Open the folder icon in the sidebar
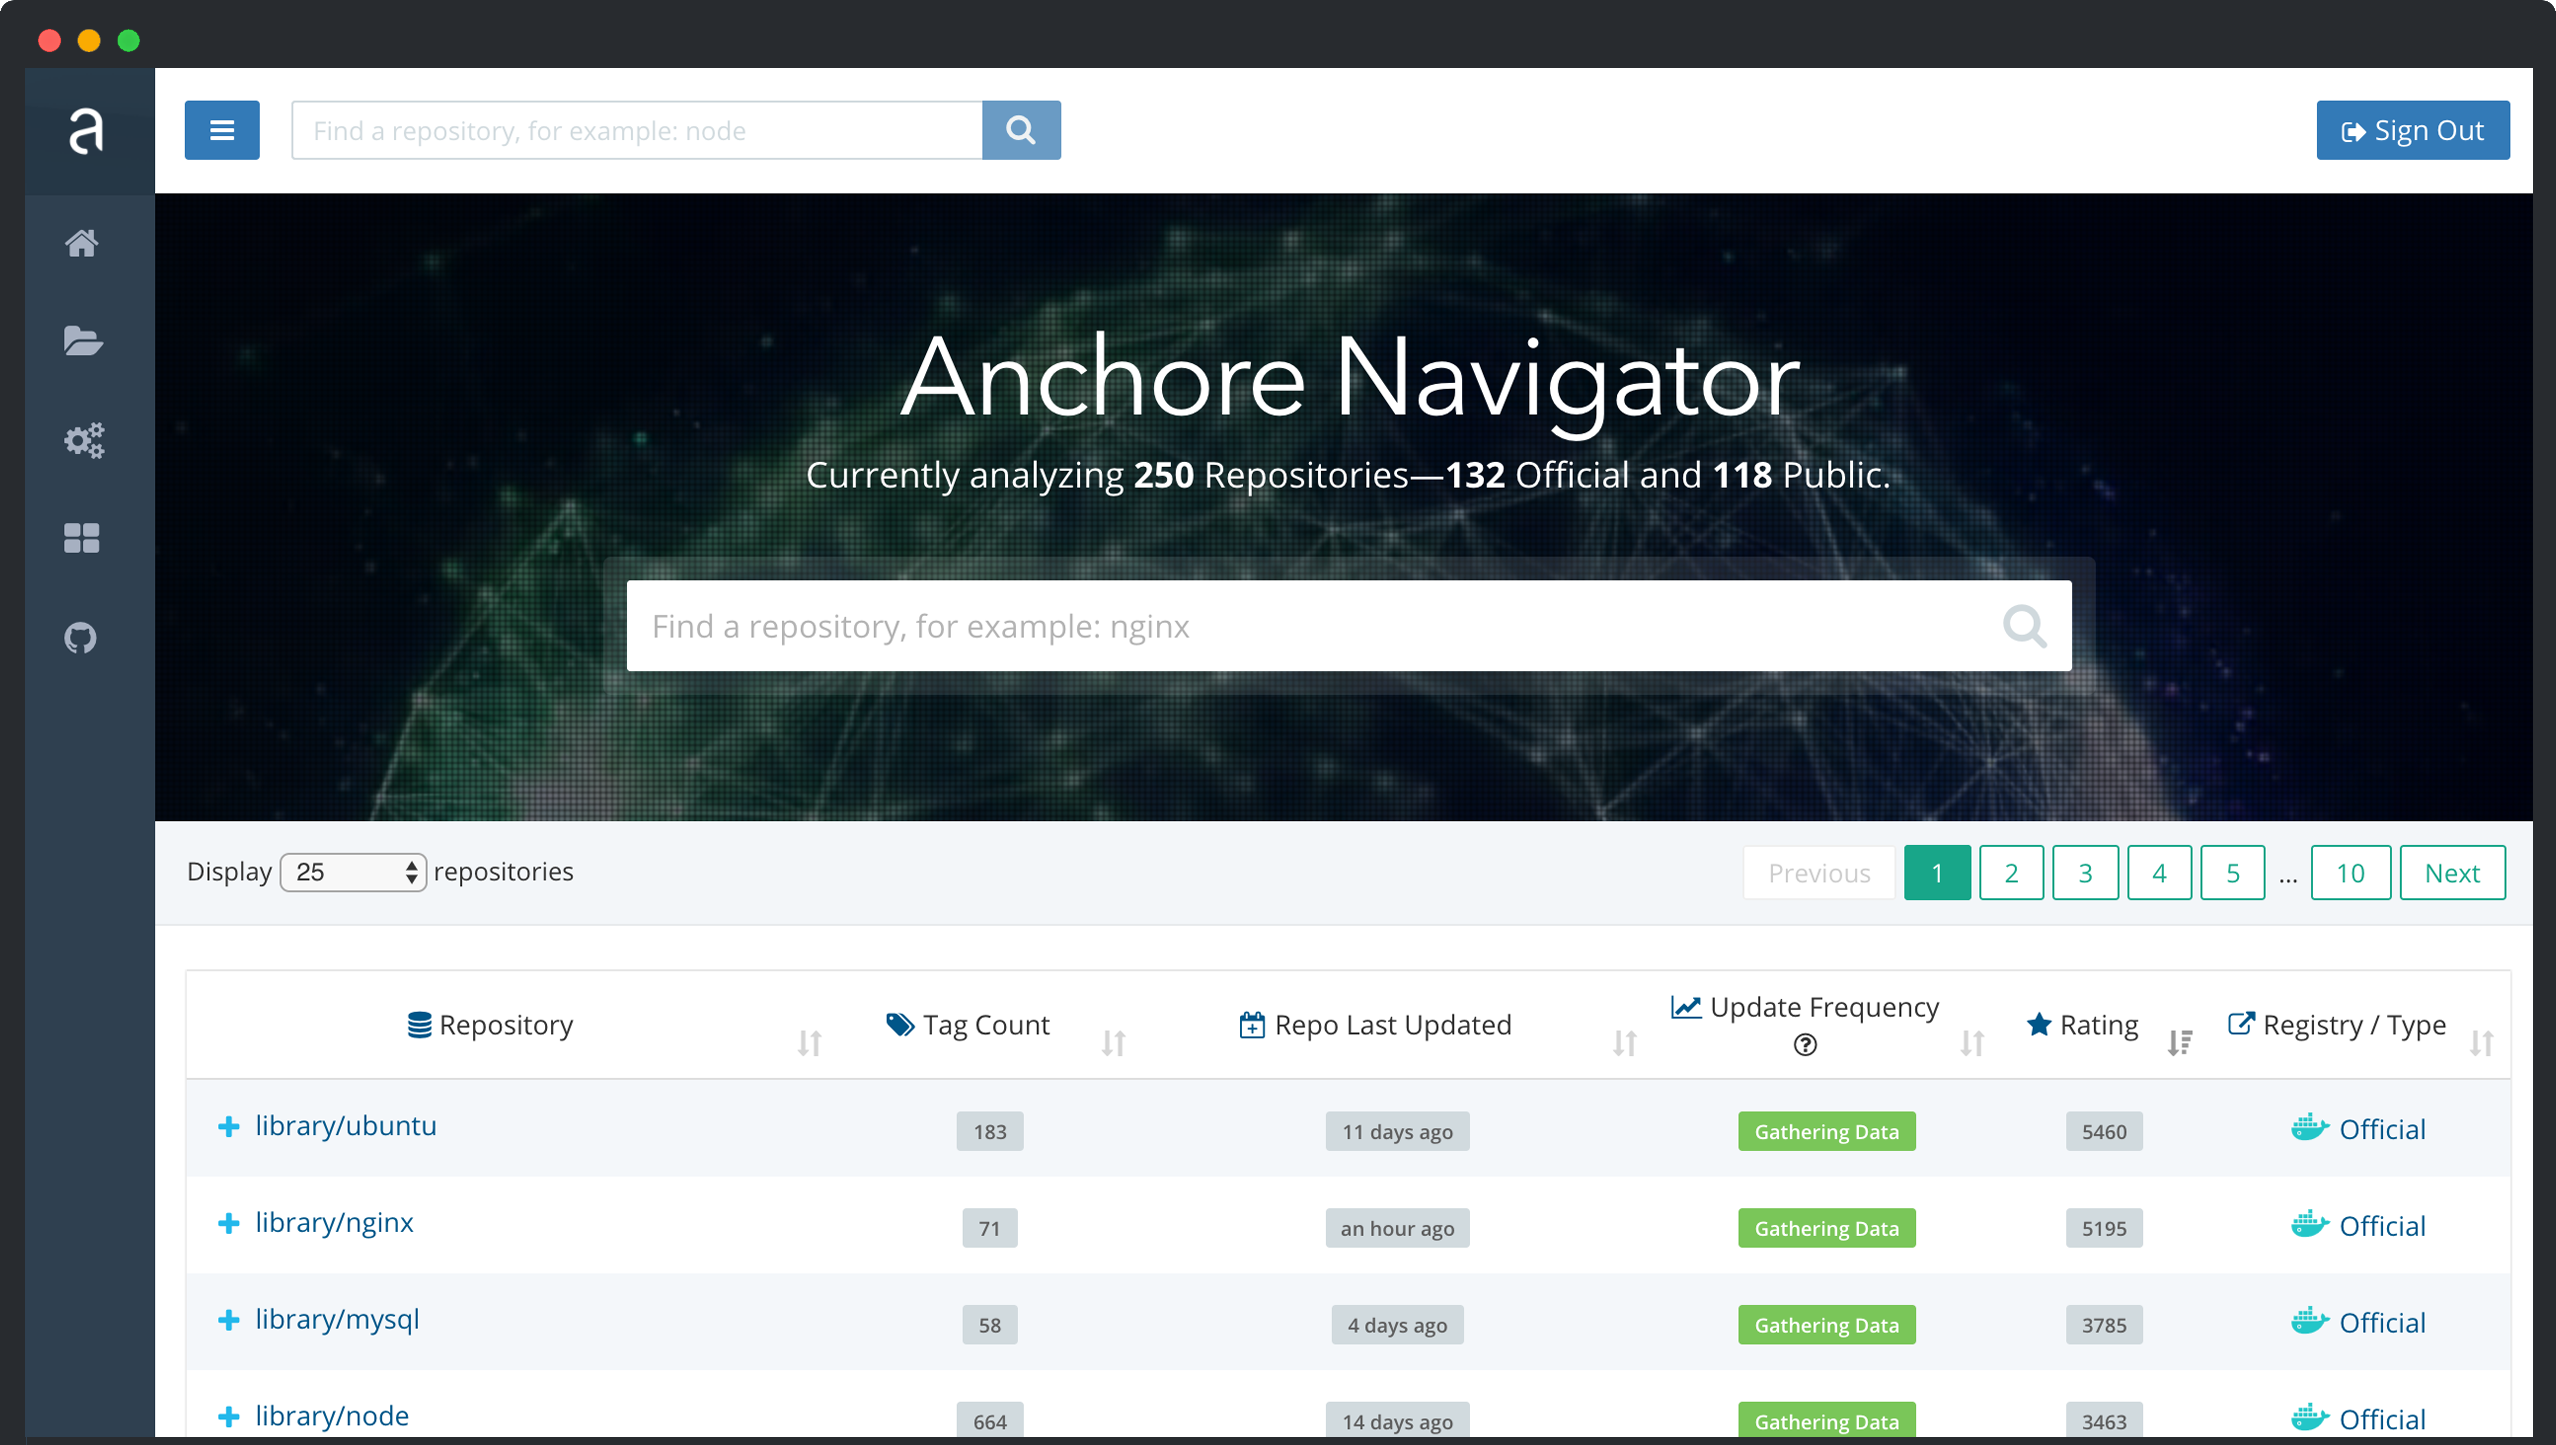Image resolution: width=2556 pixels, height=1445 pixels. [x=82, y=341]
